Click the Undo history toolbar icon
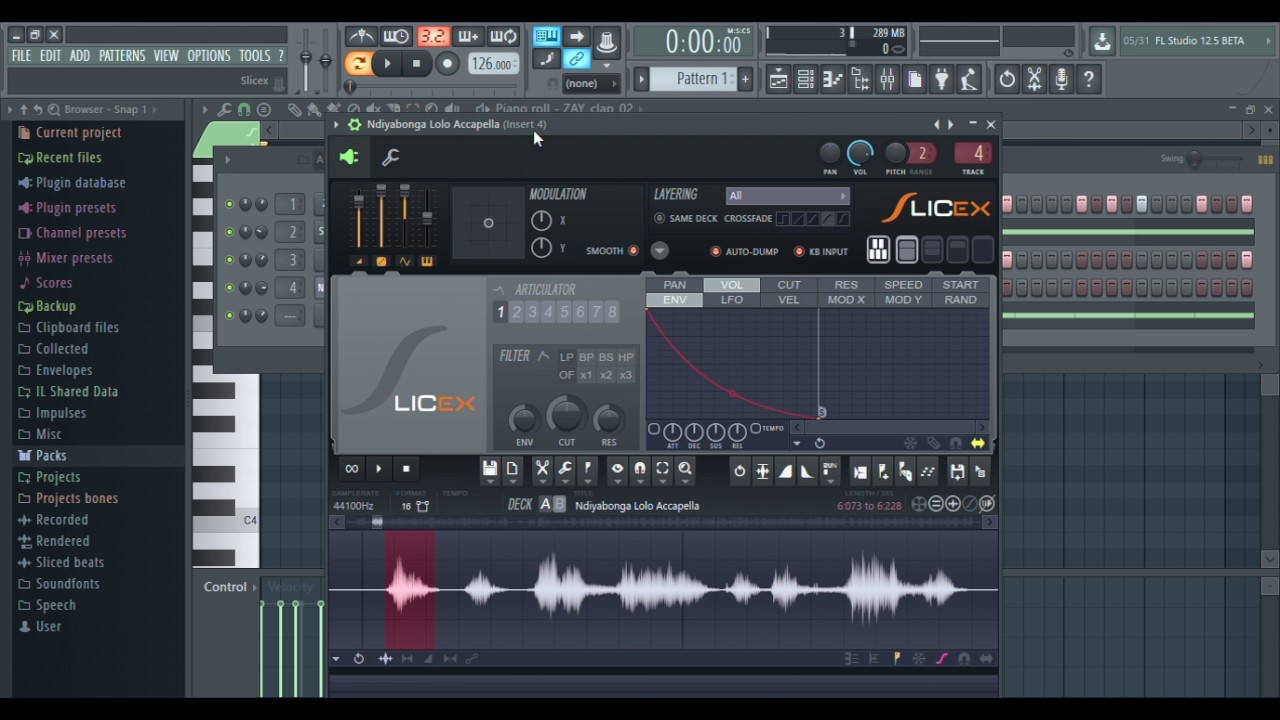The height and width of the screenshot is (720, 1280). point(1007,79)
